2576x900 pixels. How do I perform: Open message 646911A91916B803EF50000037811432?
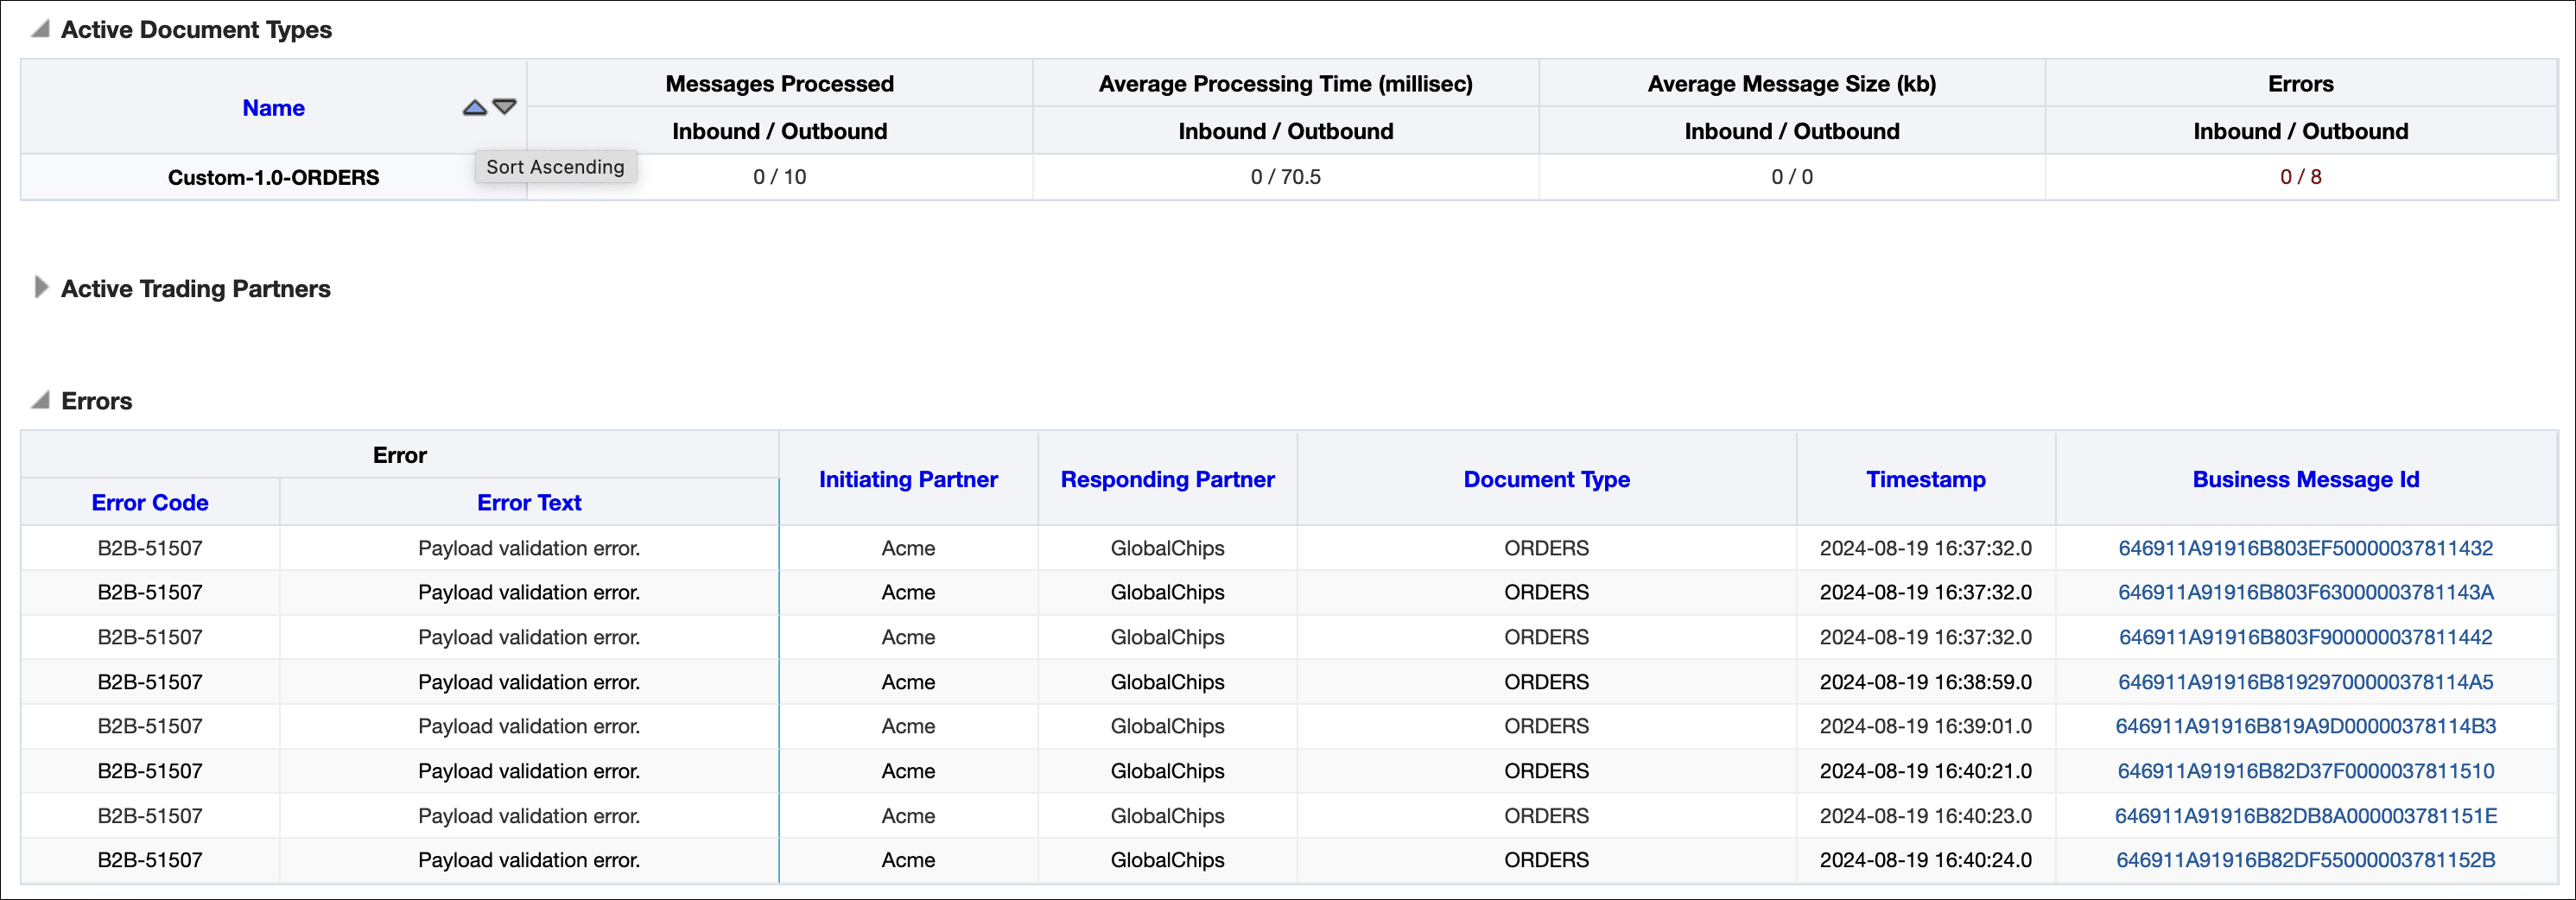(x=2305, y=548)
